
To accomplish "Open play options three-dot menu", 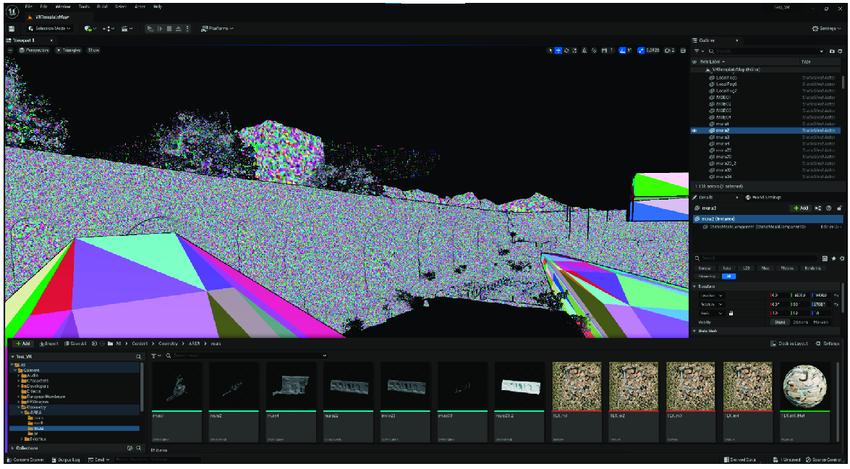I will click(186, 28).
